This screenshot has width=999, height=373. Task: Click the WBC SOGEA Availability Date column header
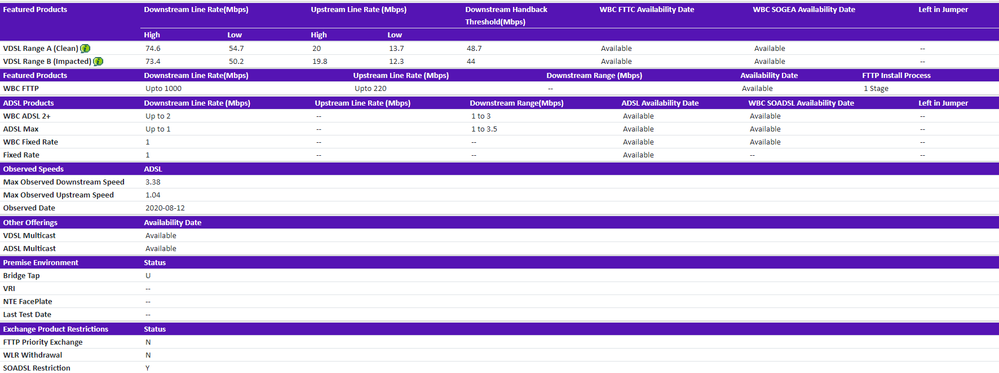tap(803, 10)
